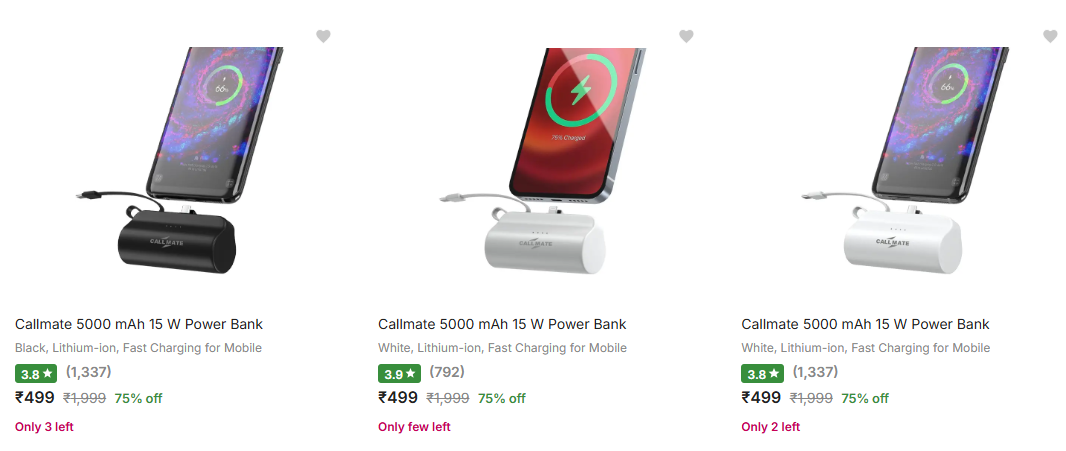Toggle wishlist heart on rightmost power bank
1066x451 pixels.
(1050, 36)
